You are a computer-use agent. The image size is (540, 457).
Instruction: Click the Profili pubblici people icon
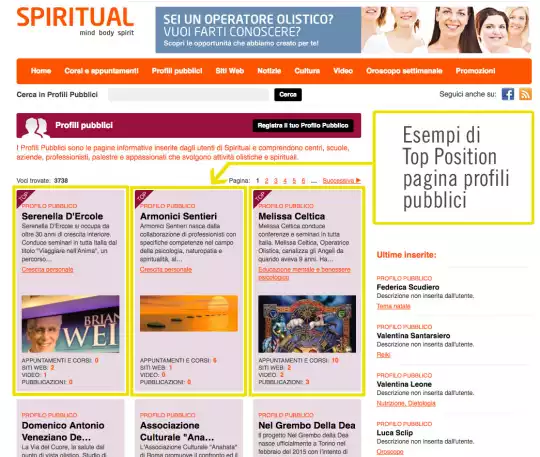click(35, 127)
